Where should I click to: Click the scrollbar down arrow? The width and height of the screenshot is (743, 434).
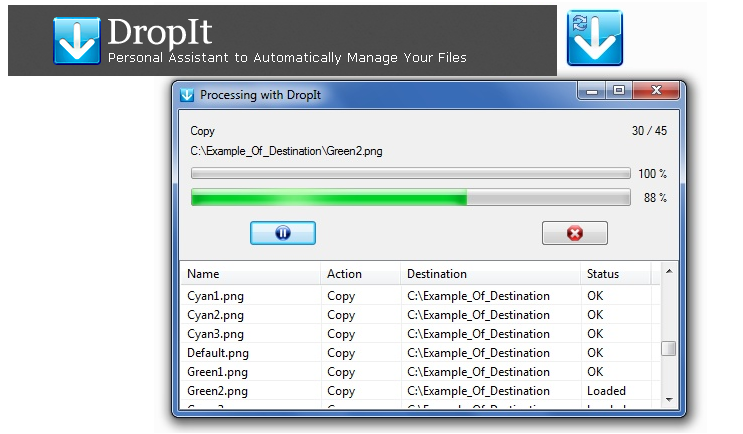tap(669, 400)
